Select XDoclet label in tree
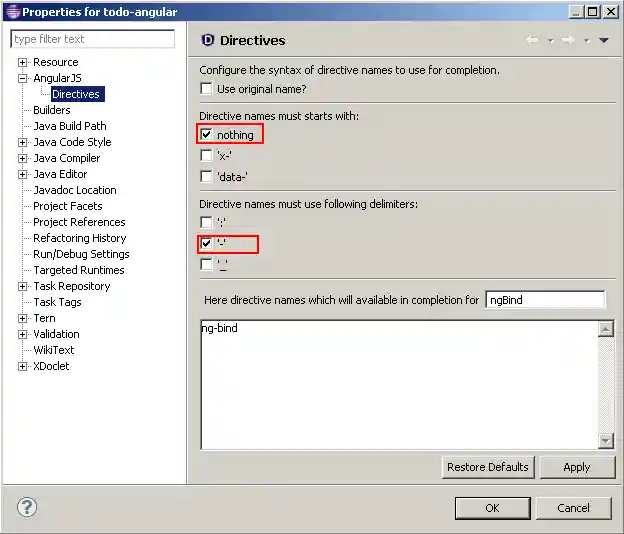The width and height of the screenshot is (624, 534). (x=51, y=366)
